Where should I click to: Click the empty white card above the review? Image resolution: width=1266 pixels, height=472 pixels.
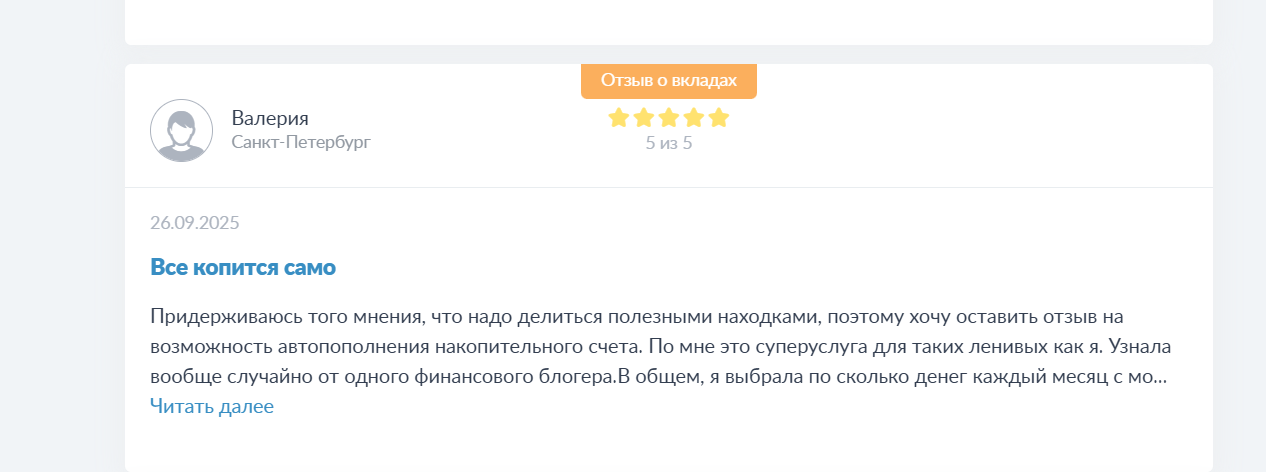pos(669,22)
